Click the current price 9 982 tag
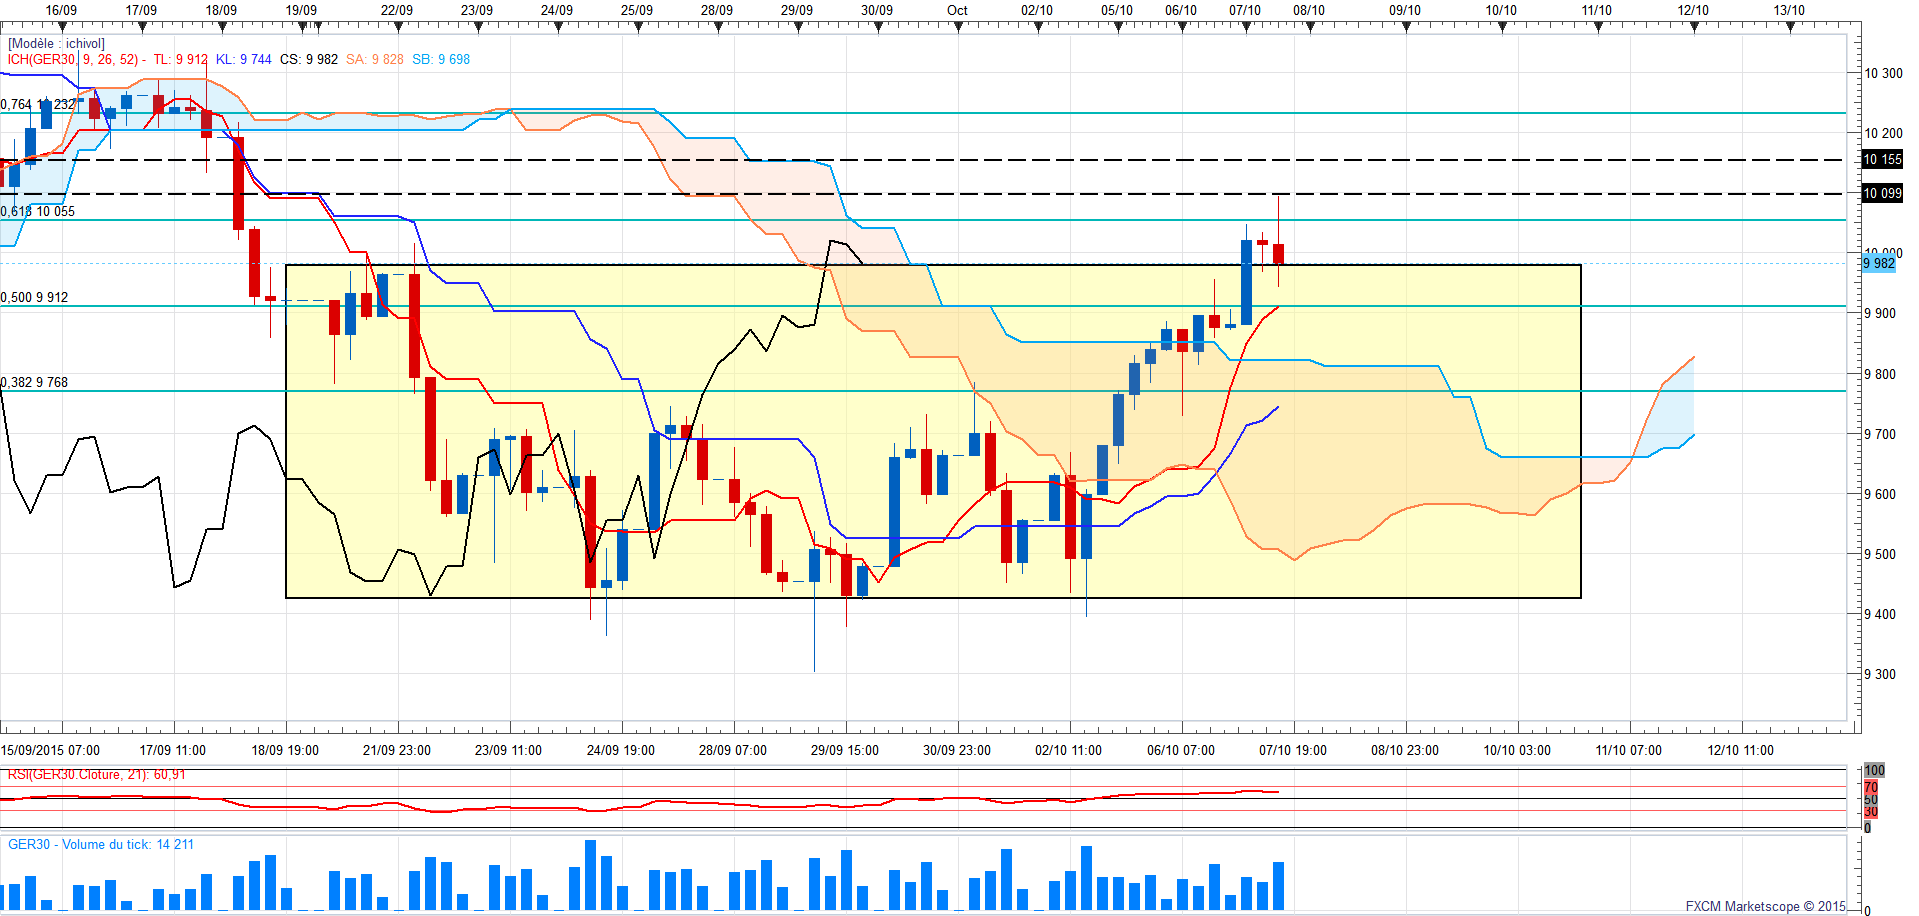Viewport: 1919px width, 916px height. [1878, 263]
